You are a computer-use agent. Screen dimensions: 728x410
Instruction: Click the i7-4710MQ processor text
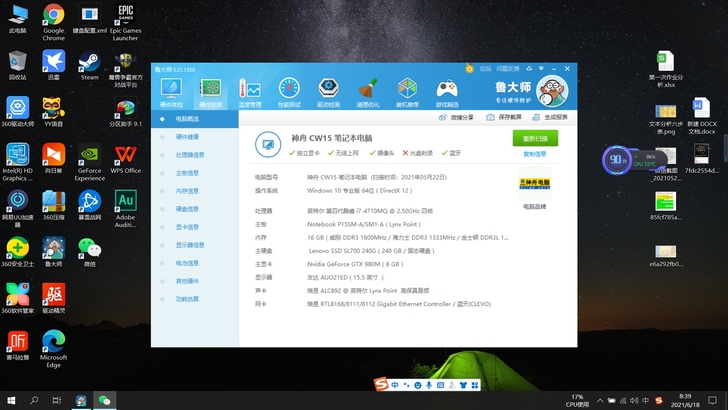click(370, 211)
